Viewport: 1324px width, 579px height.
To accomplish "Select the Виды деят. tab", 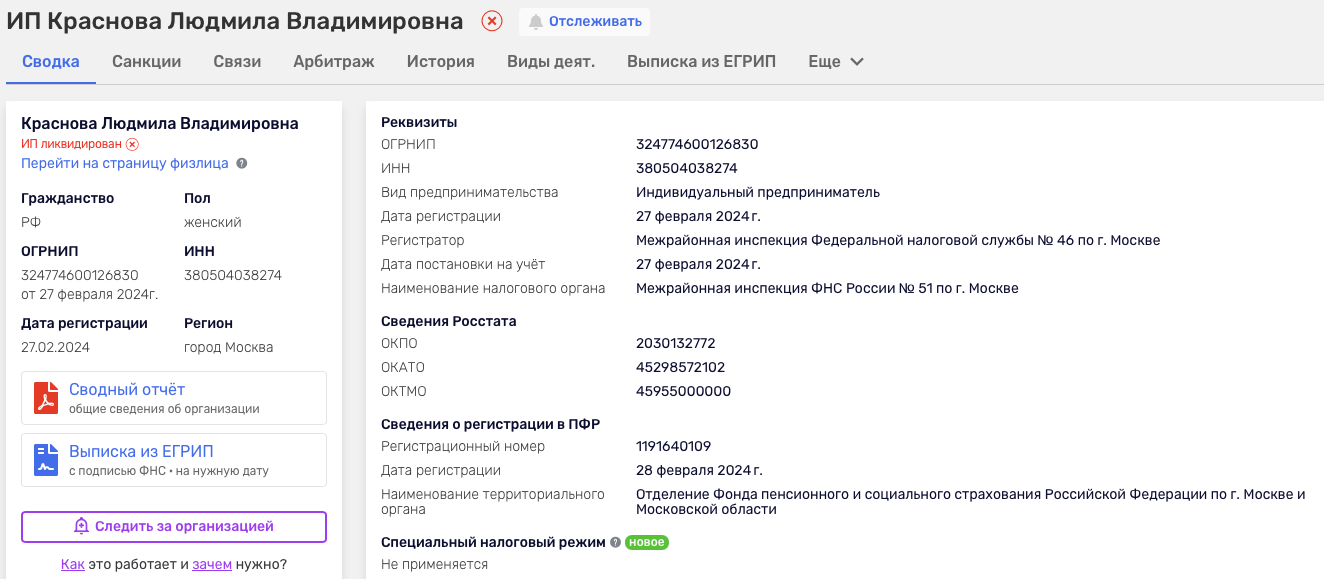I will [550, 61].
